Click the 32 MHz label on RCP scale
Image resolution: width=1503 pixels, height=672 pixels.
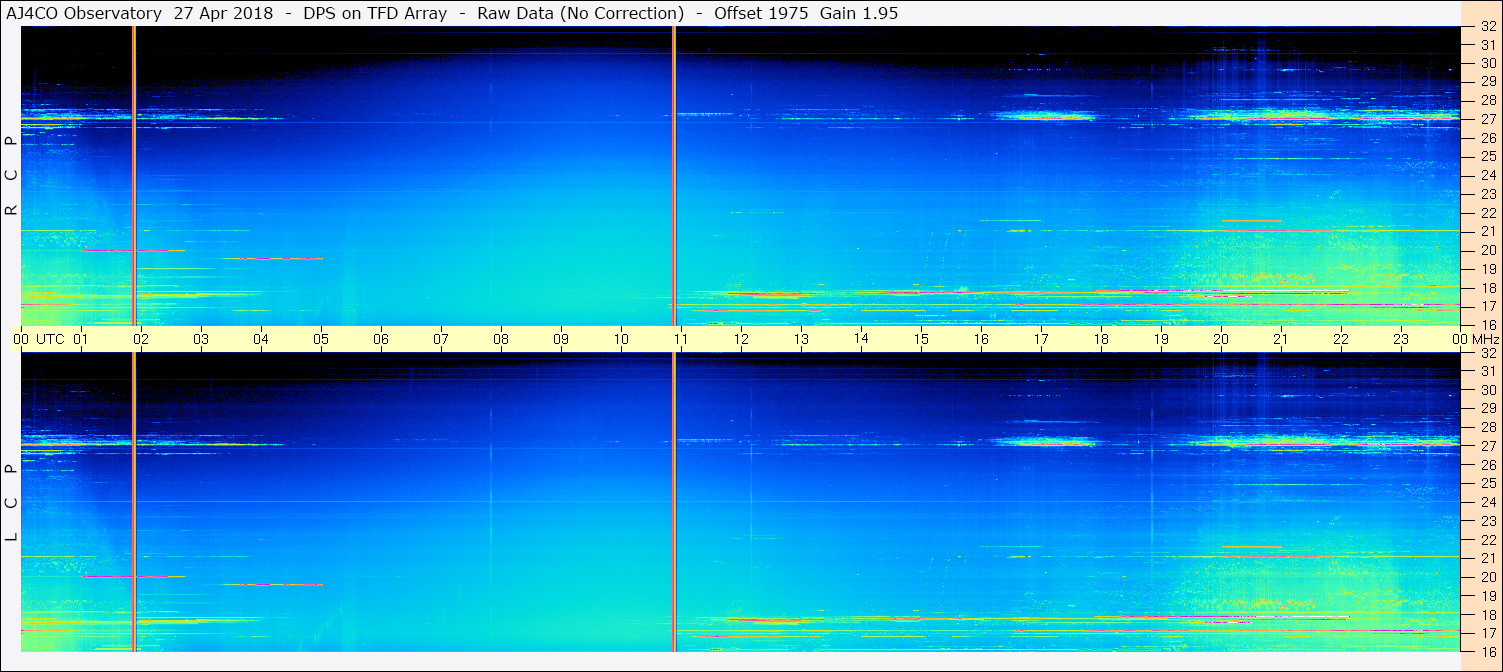coord(1487,26)
